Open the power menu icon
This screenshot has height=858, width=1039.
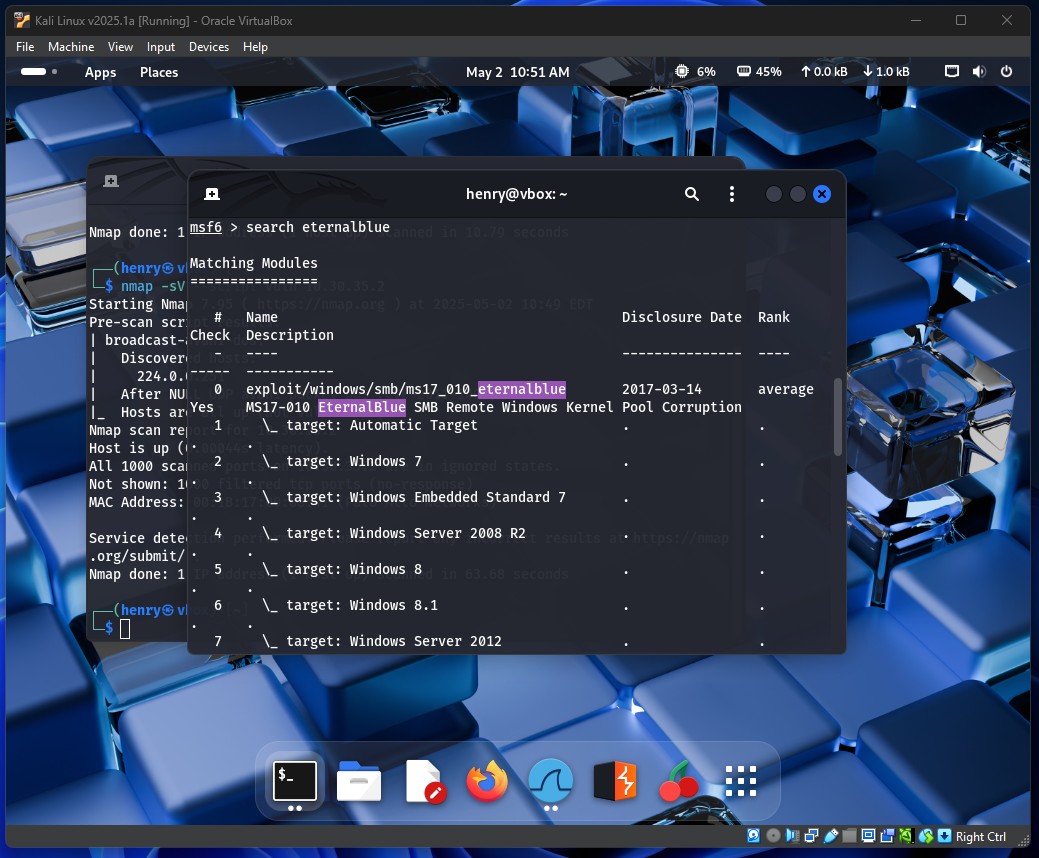point(1007,71)
